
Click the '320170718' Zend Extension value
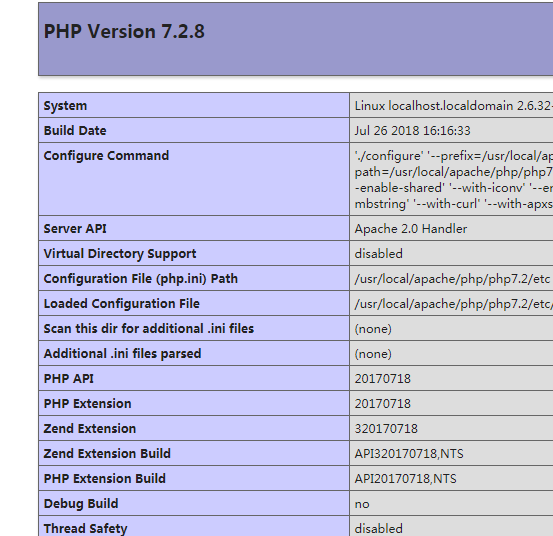[386, 429]
